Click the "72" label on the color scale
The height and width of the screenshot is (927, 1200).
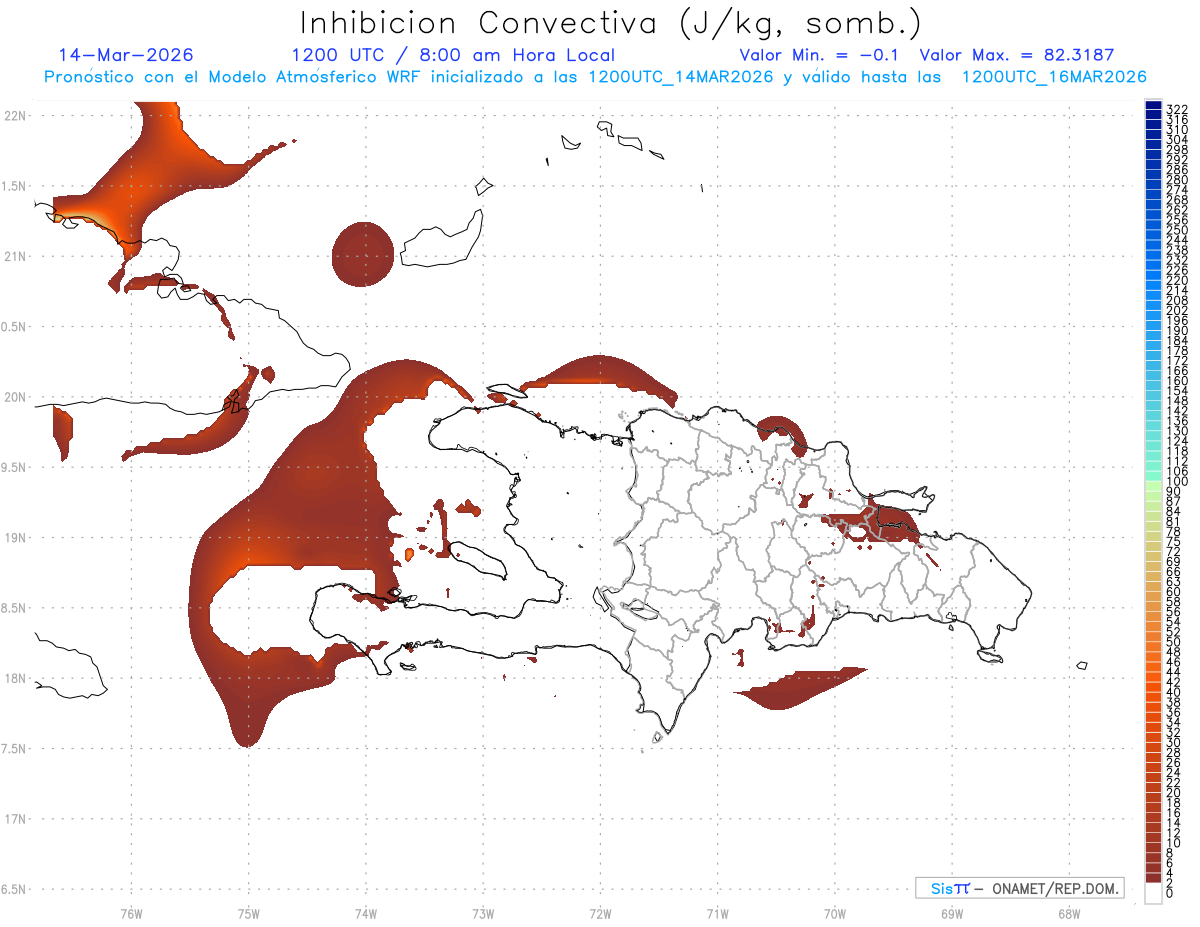pyautogui.click(x=1173, y=552)
